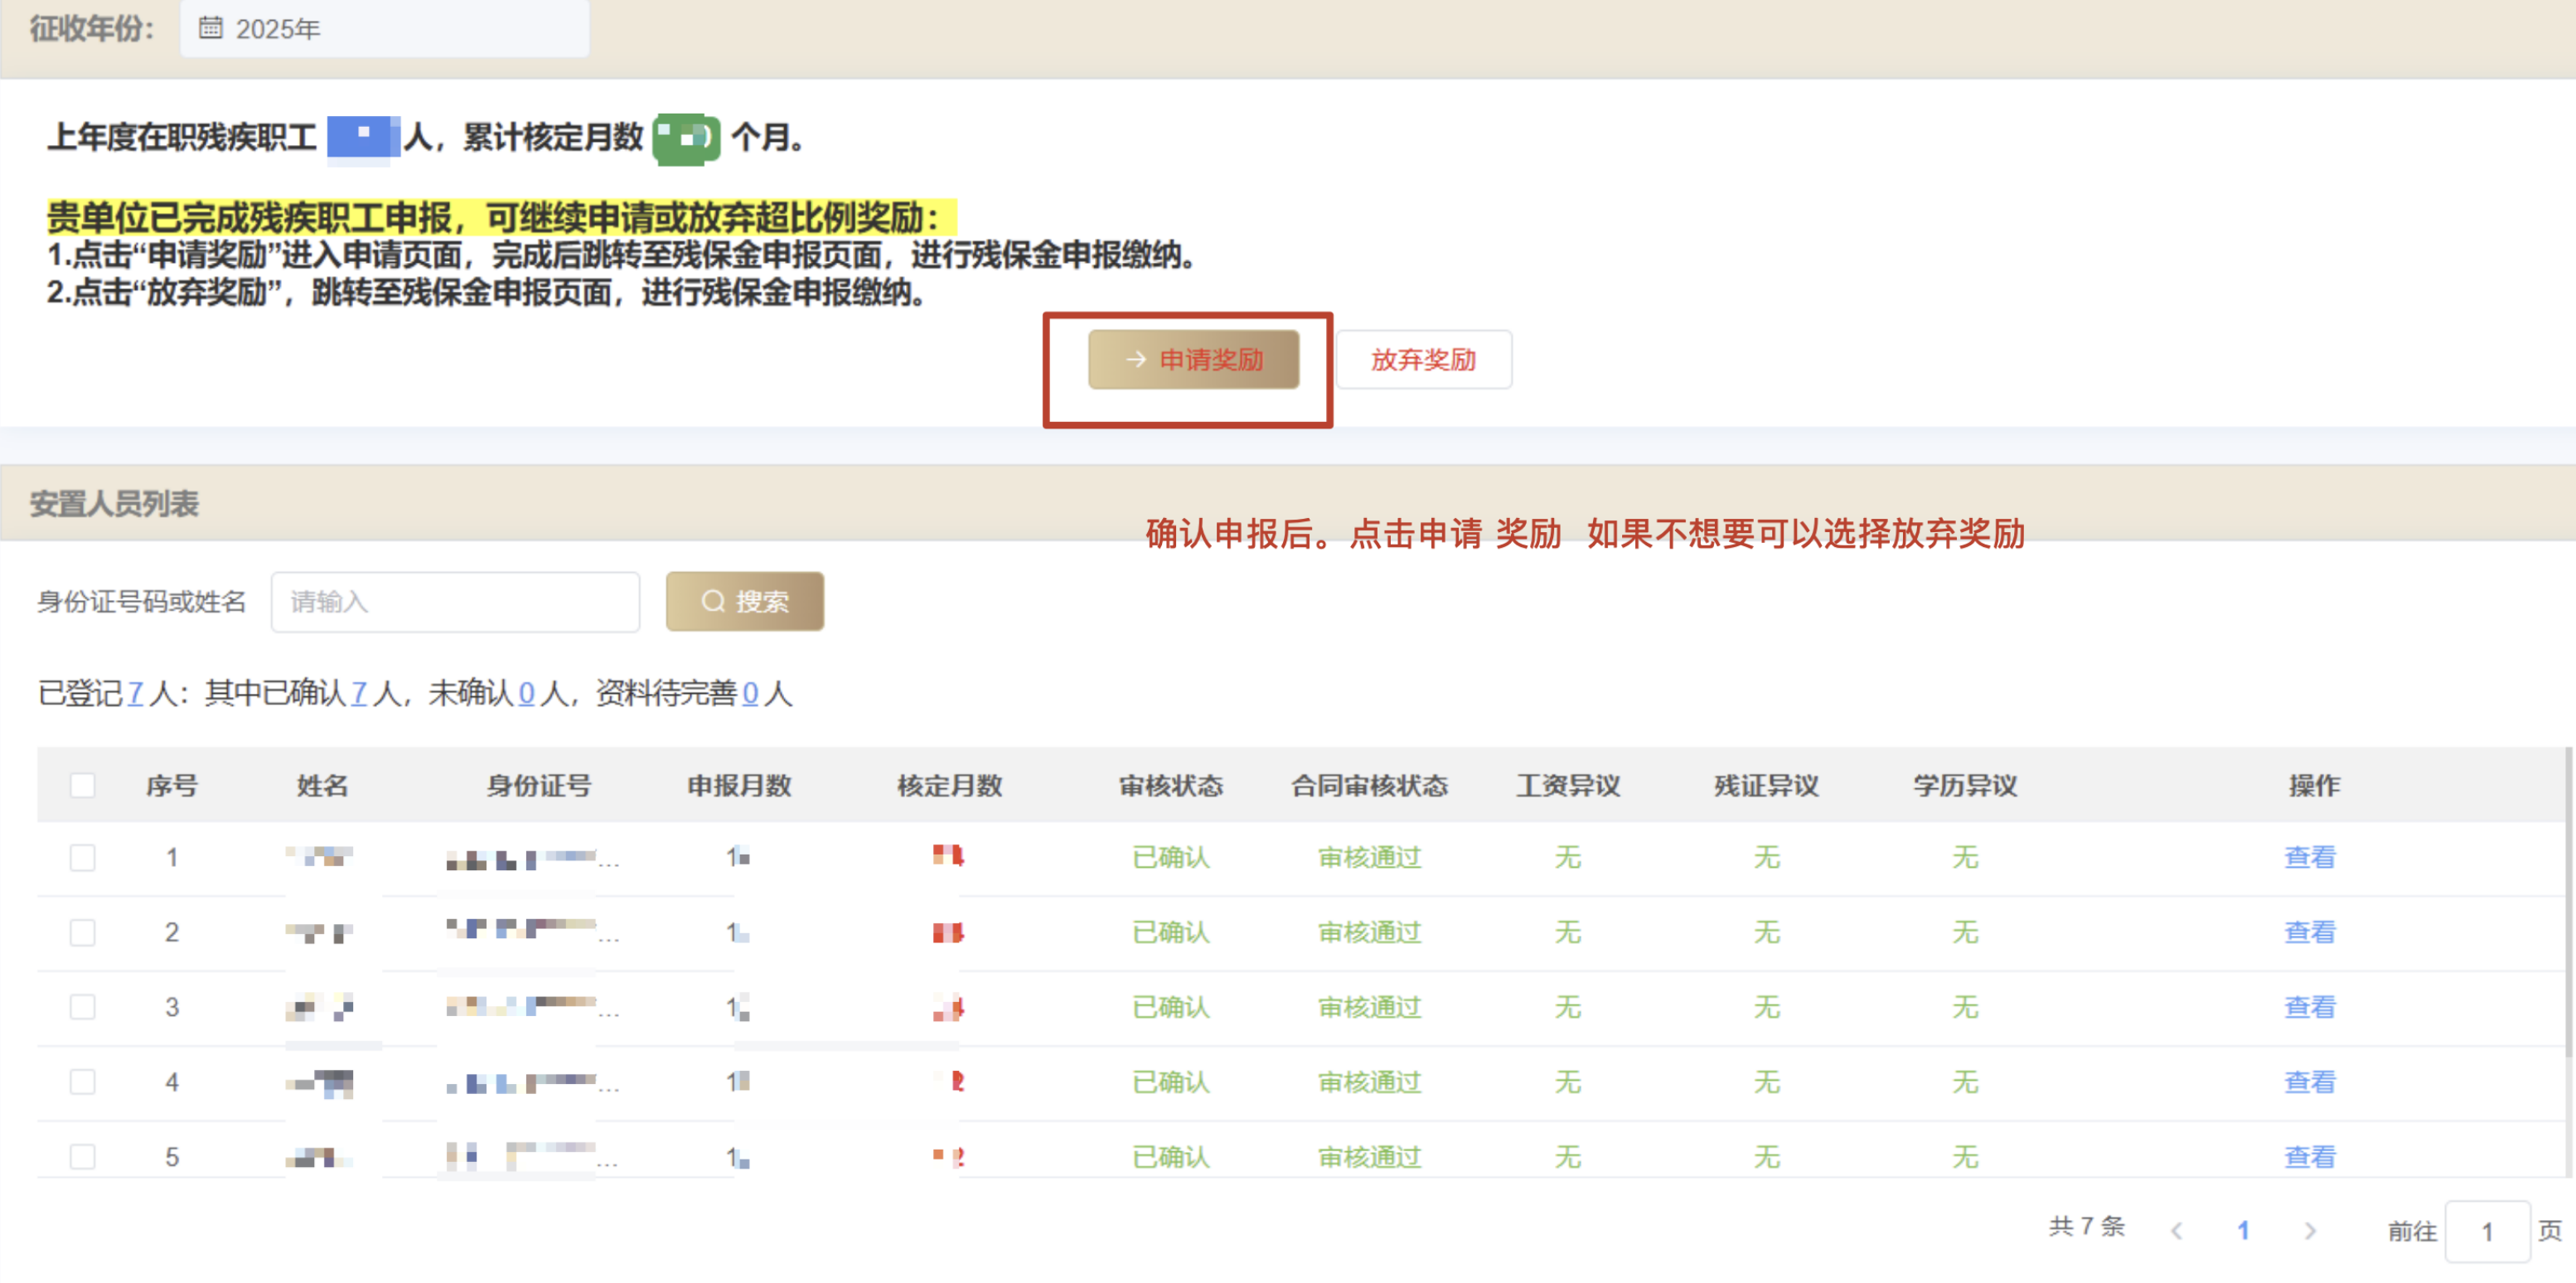The height and width of the screenshot is (1283, 2576).
Task: Click the calendar icon in year field
Action: [210, 28]
